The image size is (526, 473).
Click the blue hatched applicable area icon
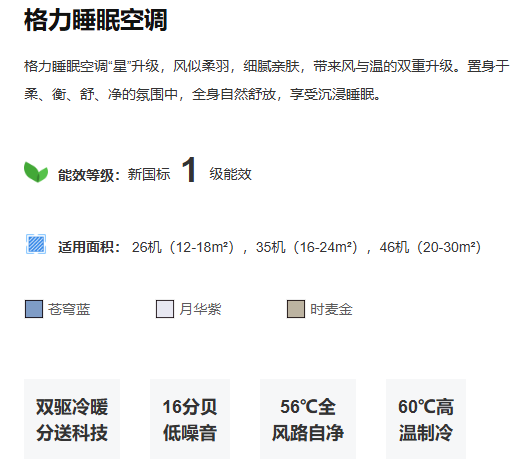(x=36, y=244)
